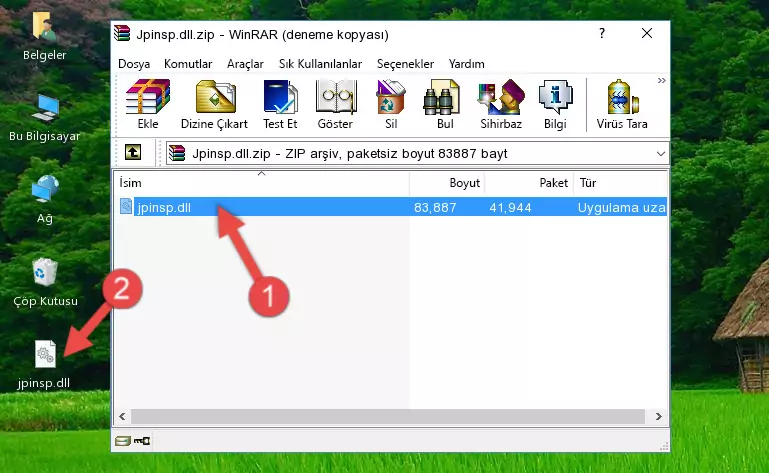Select the Ağ network desktop icon
The height and width of the screenshot is (473, 769).
(45, 199)
